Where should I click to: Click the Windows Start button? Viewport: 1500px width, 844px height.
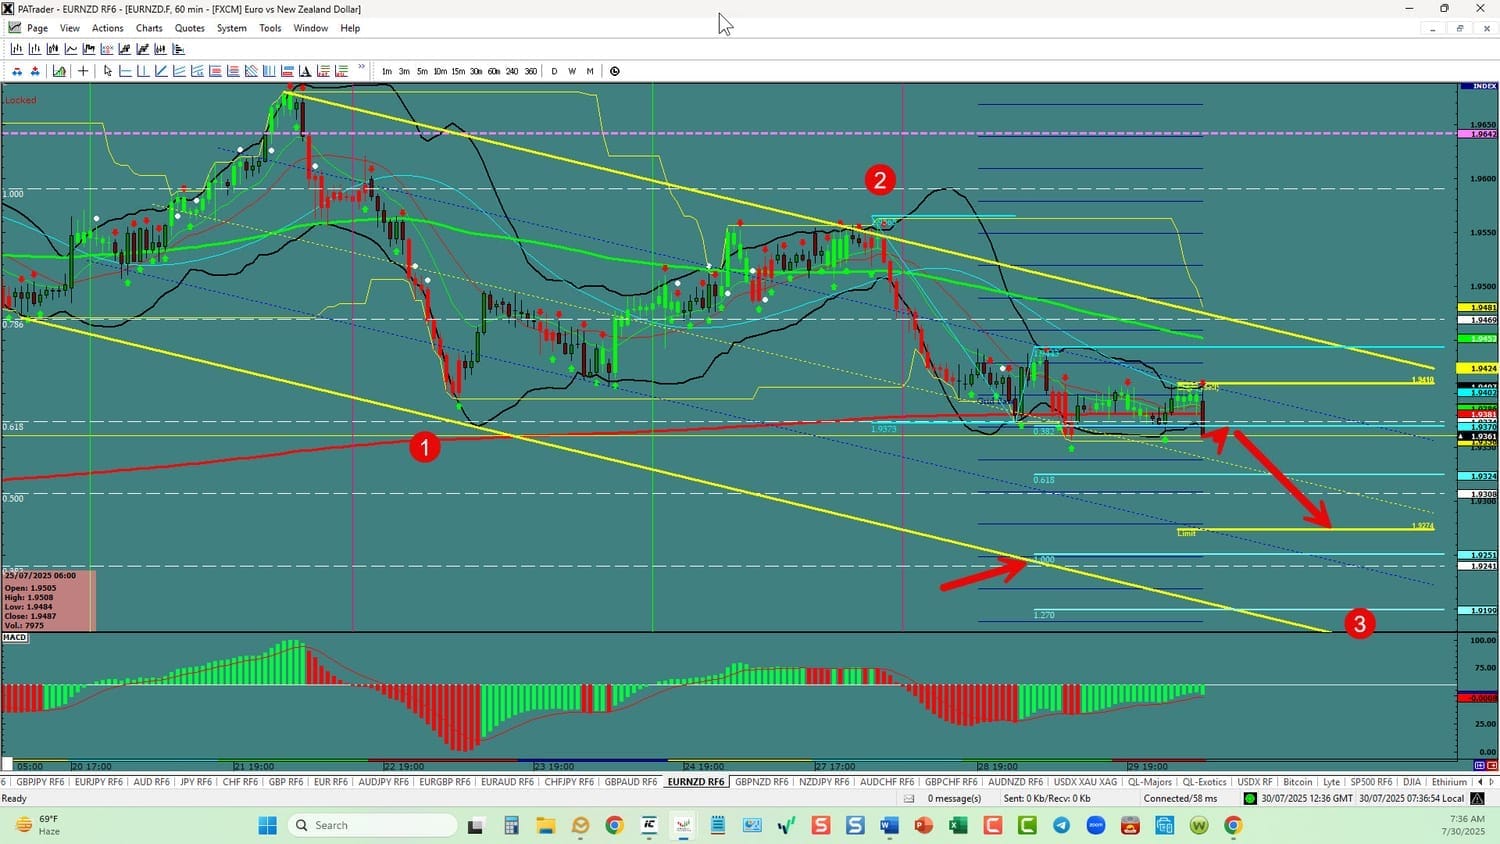tap(267, 825)
